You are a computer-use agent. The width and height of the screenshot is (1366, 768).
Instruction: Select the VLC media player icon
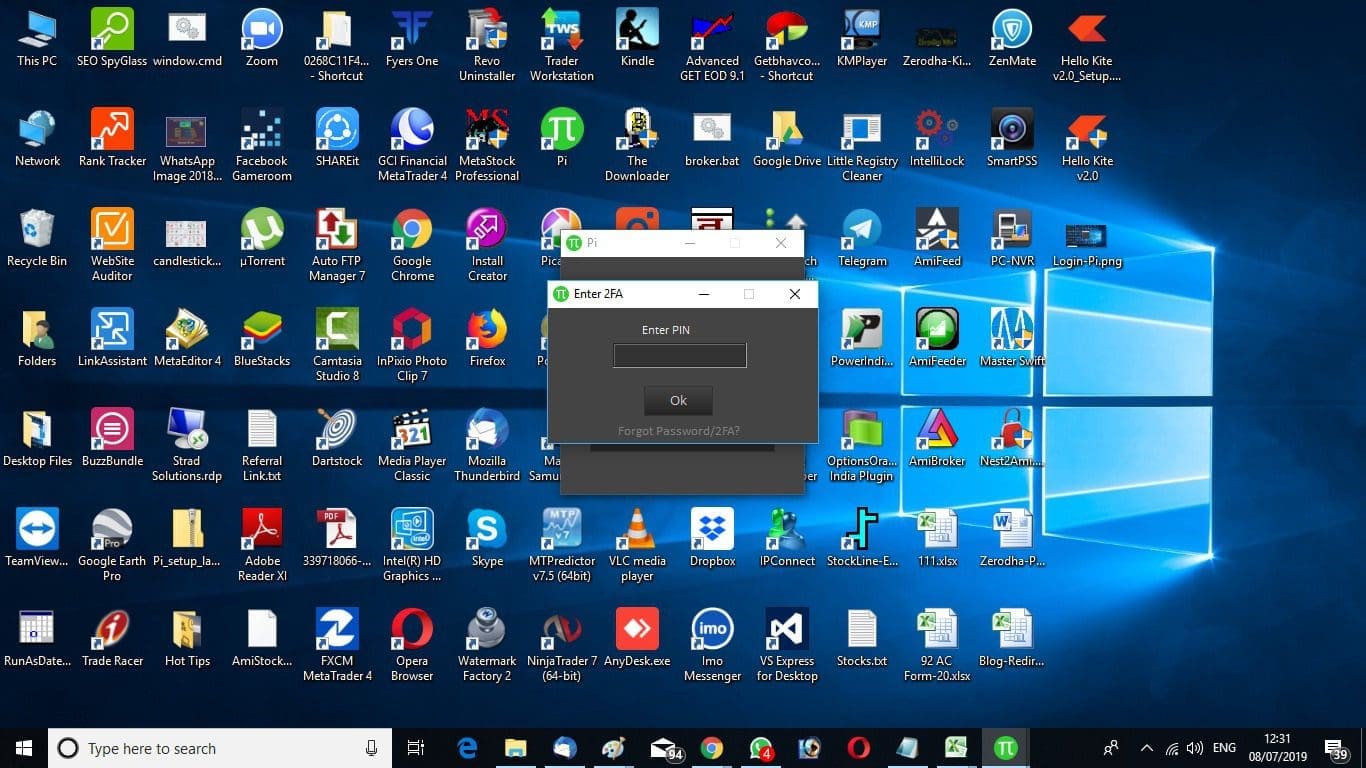pyautogui.click(x=637, y=545)
